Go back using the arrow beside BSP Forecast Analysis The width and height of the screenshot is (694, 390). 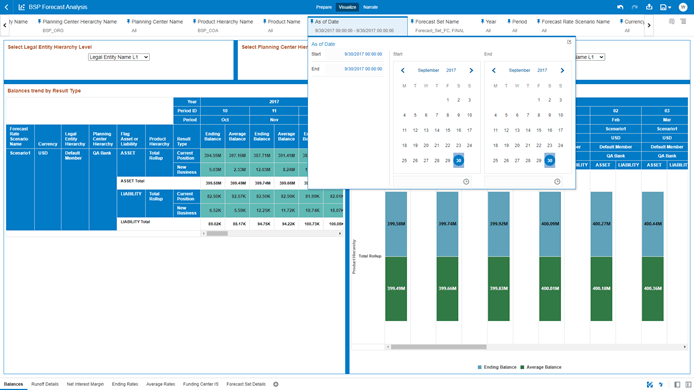[x=7, y=7]
